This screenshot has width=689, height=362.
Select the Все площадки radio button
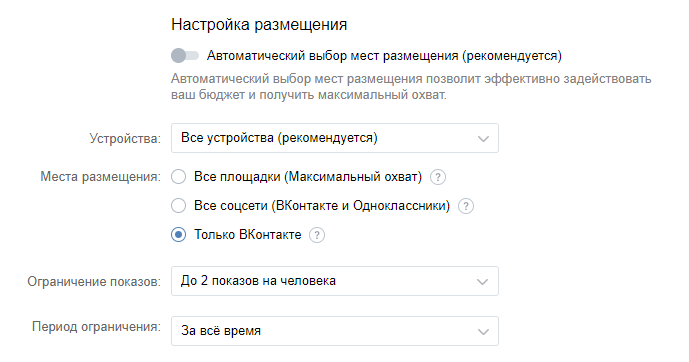[x=178, y=177]
